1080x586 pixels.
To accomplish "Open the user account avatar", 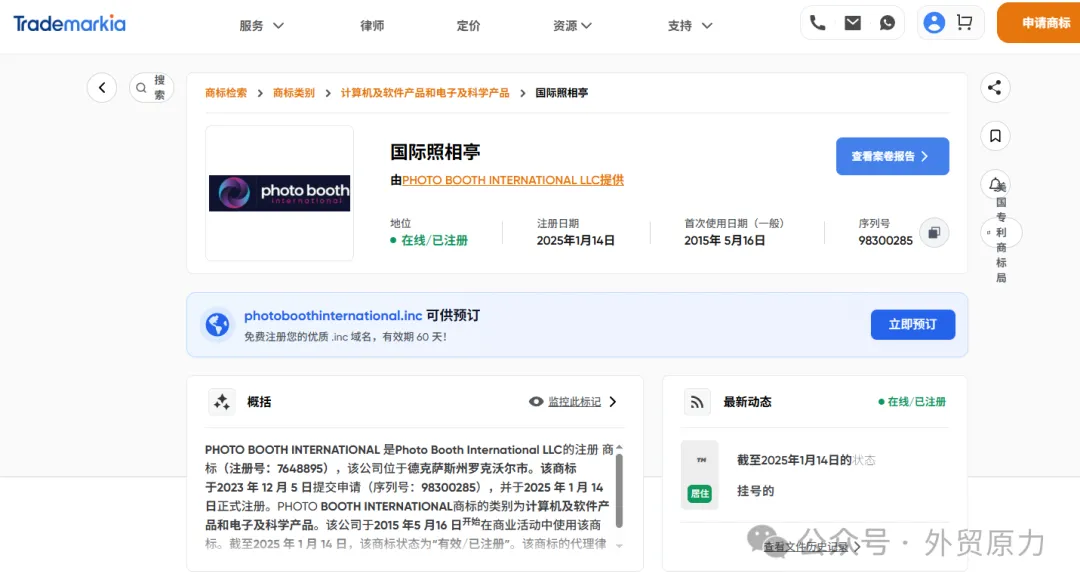I will (934, 21).
